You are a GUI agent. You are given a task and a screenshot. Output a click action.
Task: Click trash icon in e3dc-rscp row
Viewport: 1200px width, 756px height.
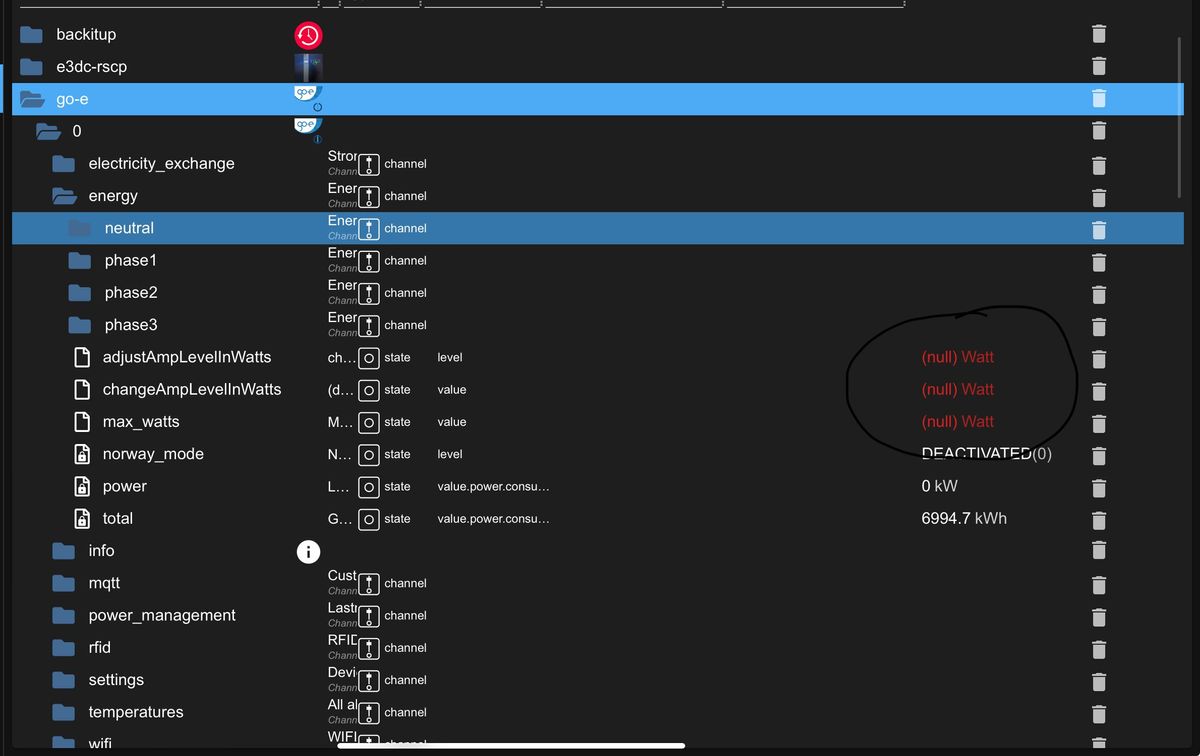(x=1098, y=66)
